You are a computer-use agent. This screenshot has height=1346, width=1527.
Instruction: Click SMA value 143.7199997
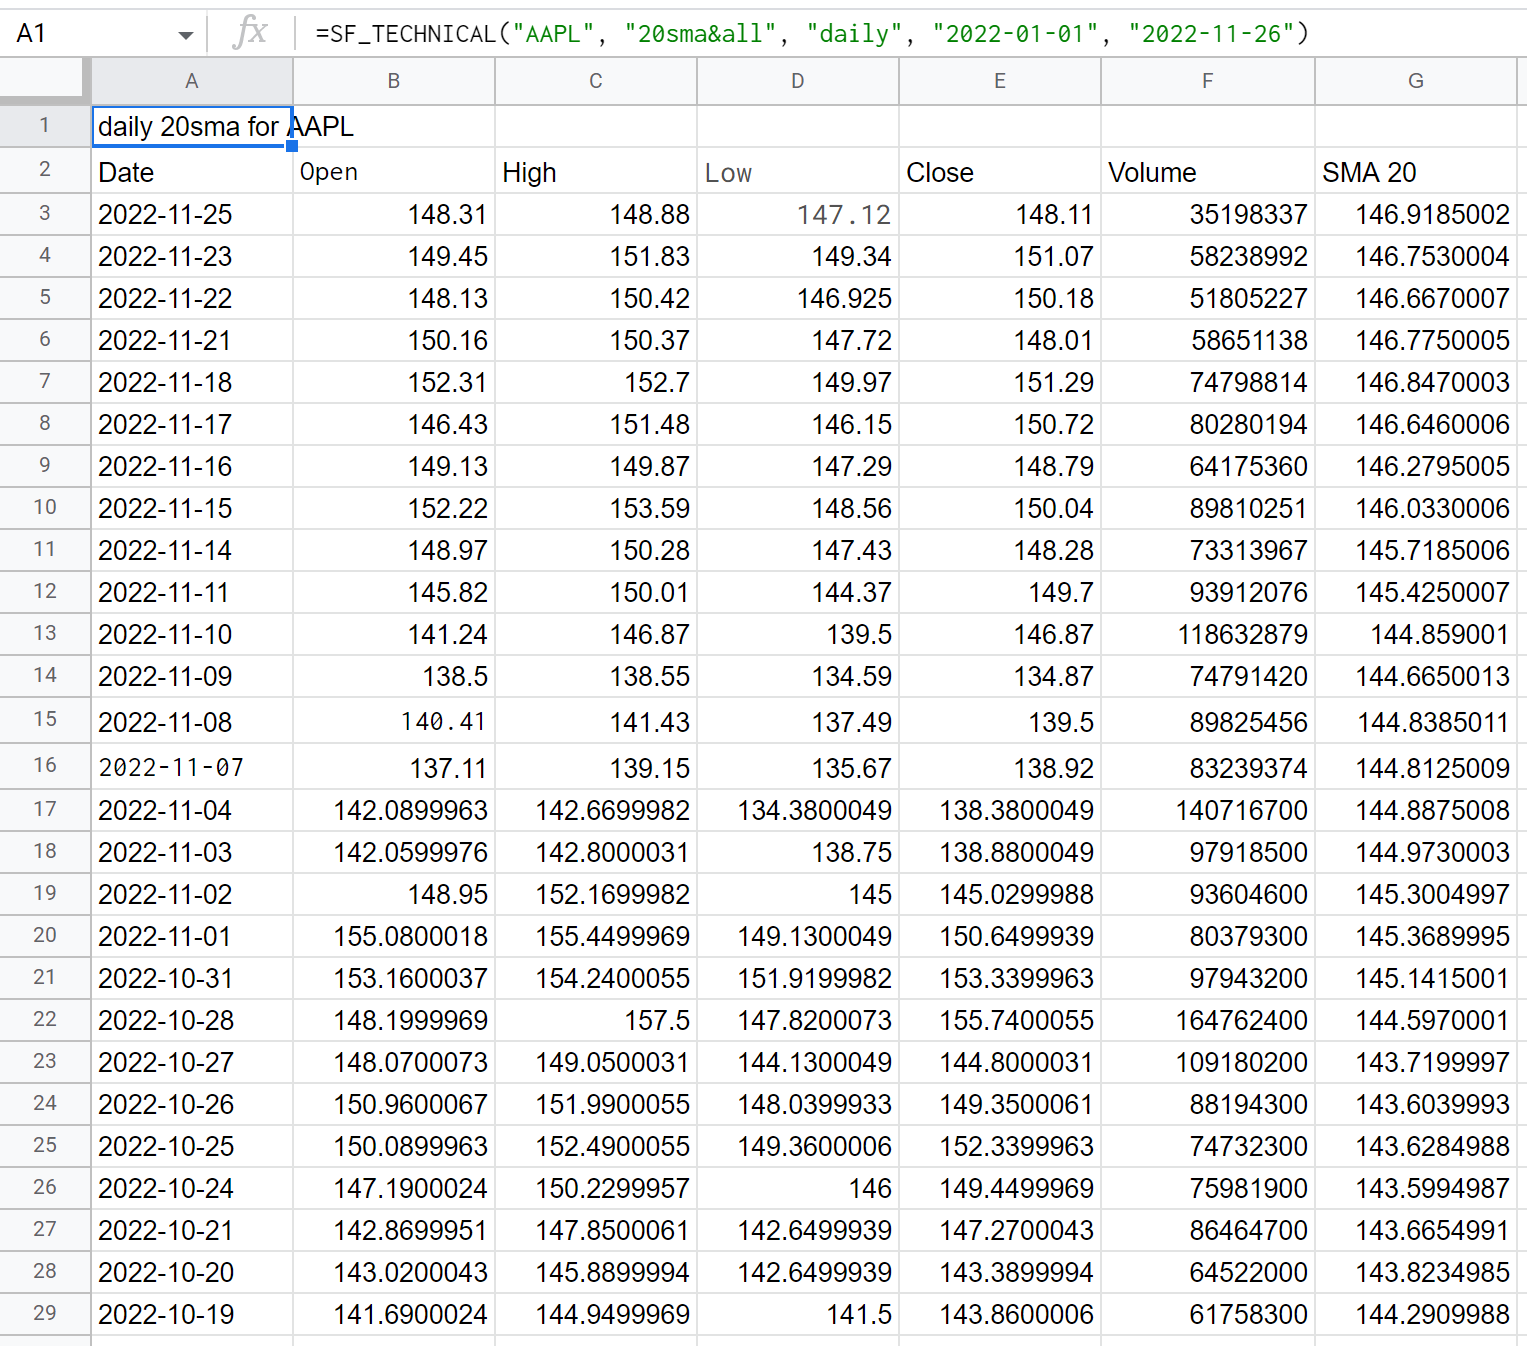coord(1416,1062)
